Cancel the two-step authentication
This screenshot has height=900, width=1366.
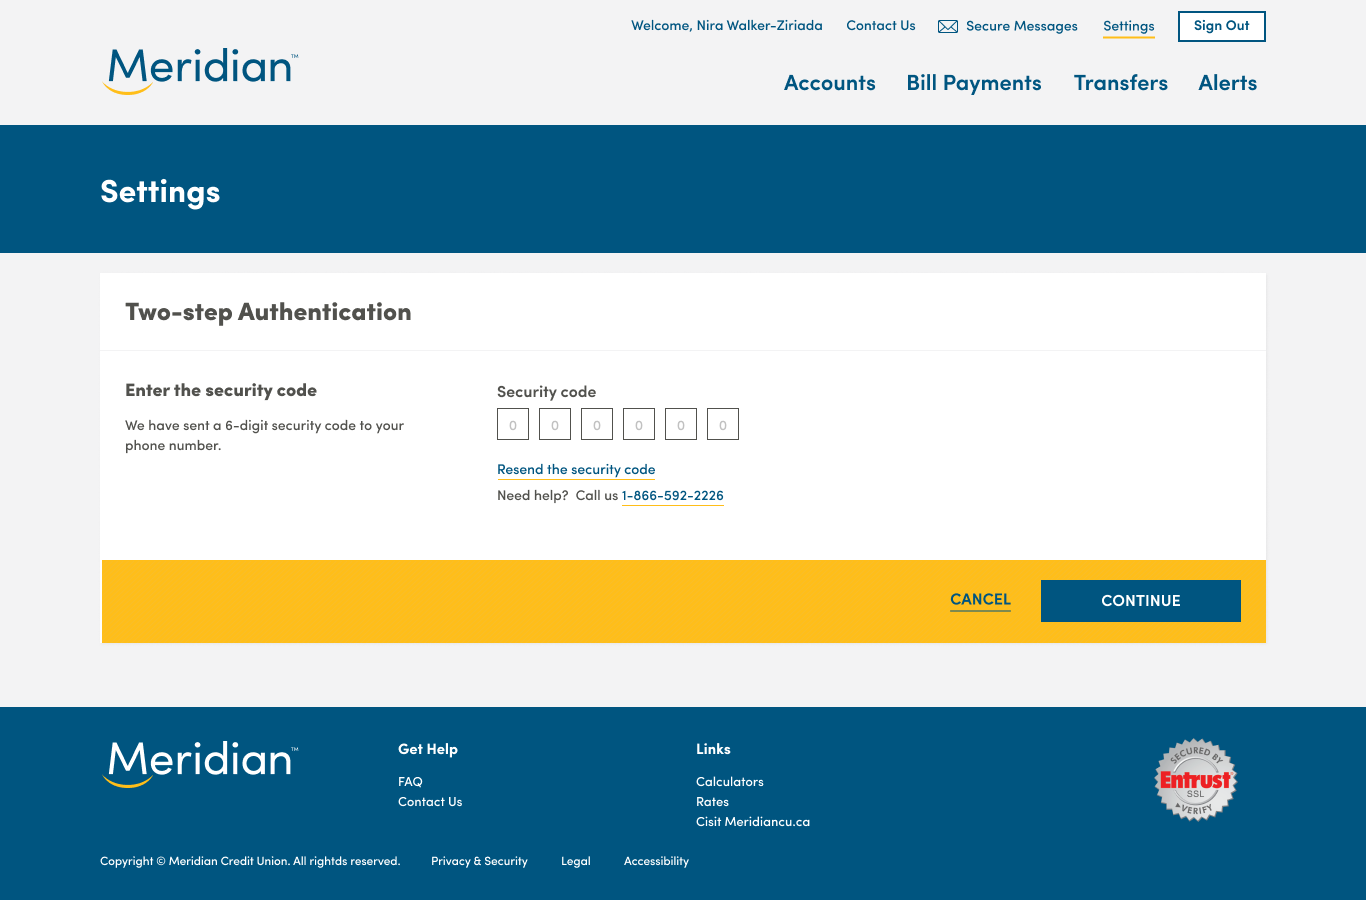point(980,600)
